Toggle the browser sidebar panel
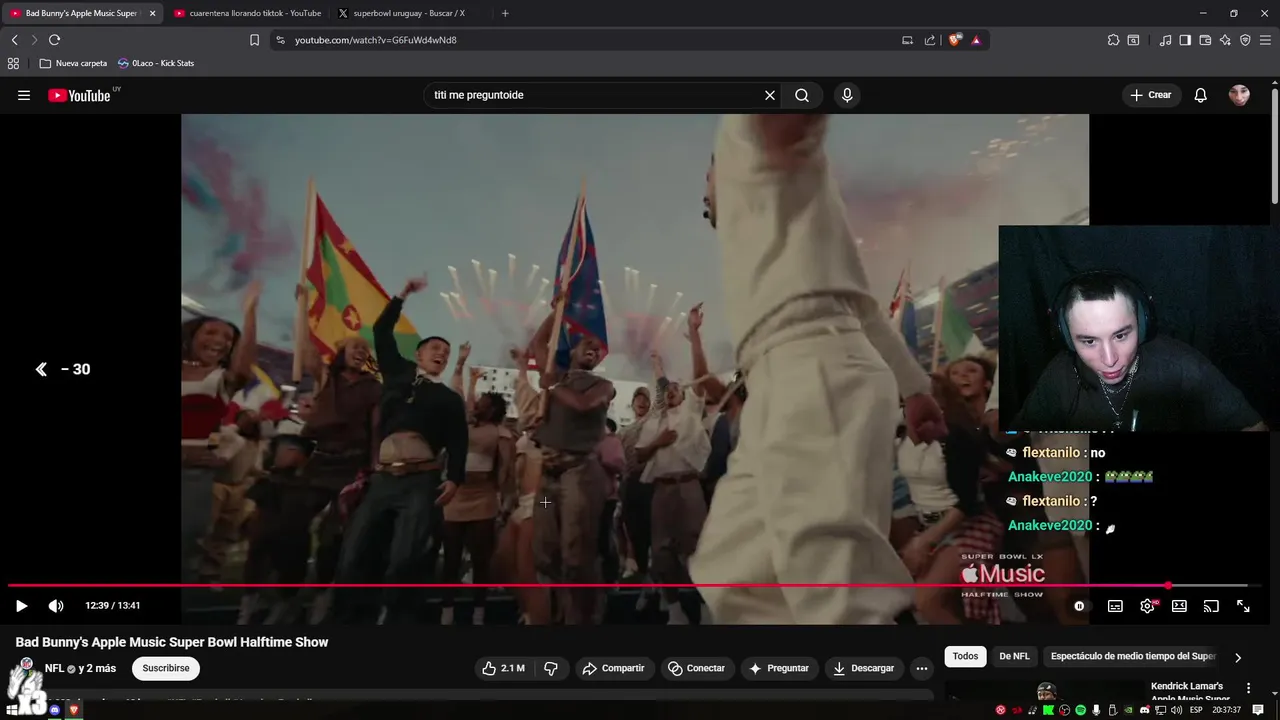This screenshot has height=720, width=1280. click(x=1185, y=40)
